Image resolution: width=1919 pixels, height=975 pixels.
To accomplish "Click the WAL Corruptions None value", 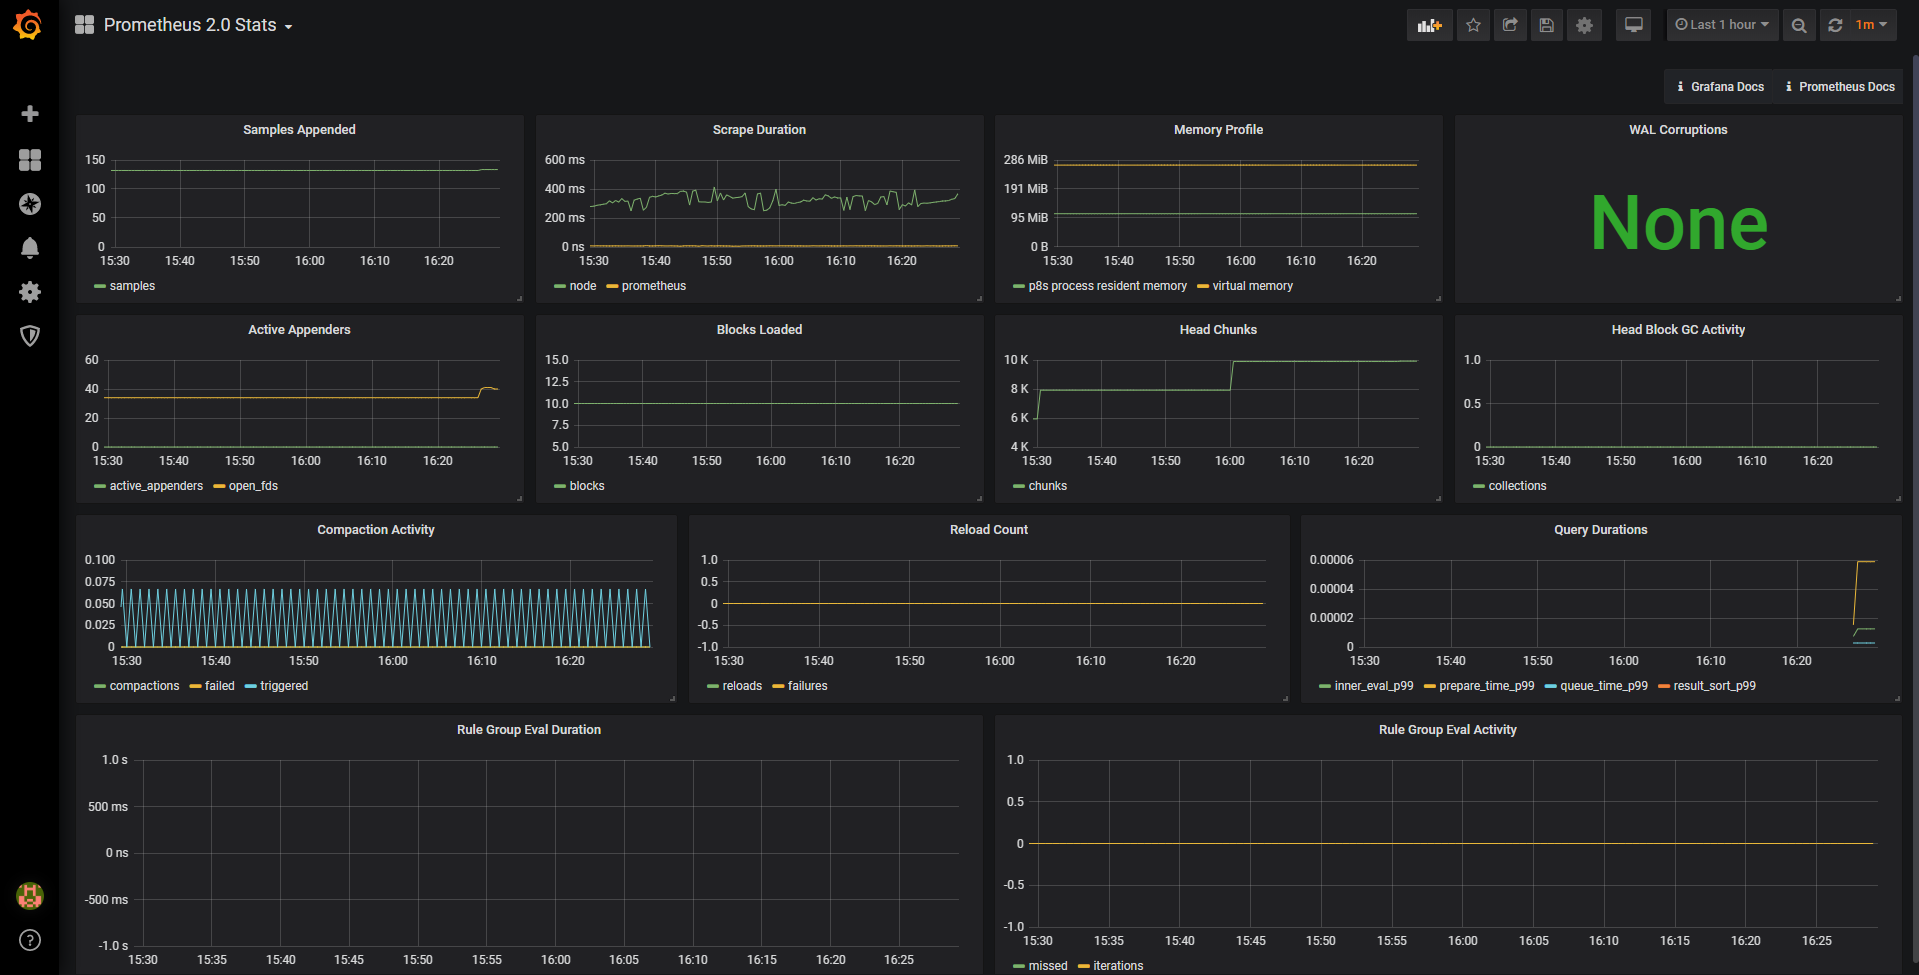I will pyautogui.click(x=1679, y=223).
